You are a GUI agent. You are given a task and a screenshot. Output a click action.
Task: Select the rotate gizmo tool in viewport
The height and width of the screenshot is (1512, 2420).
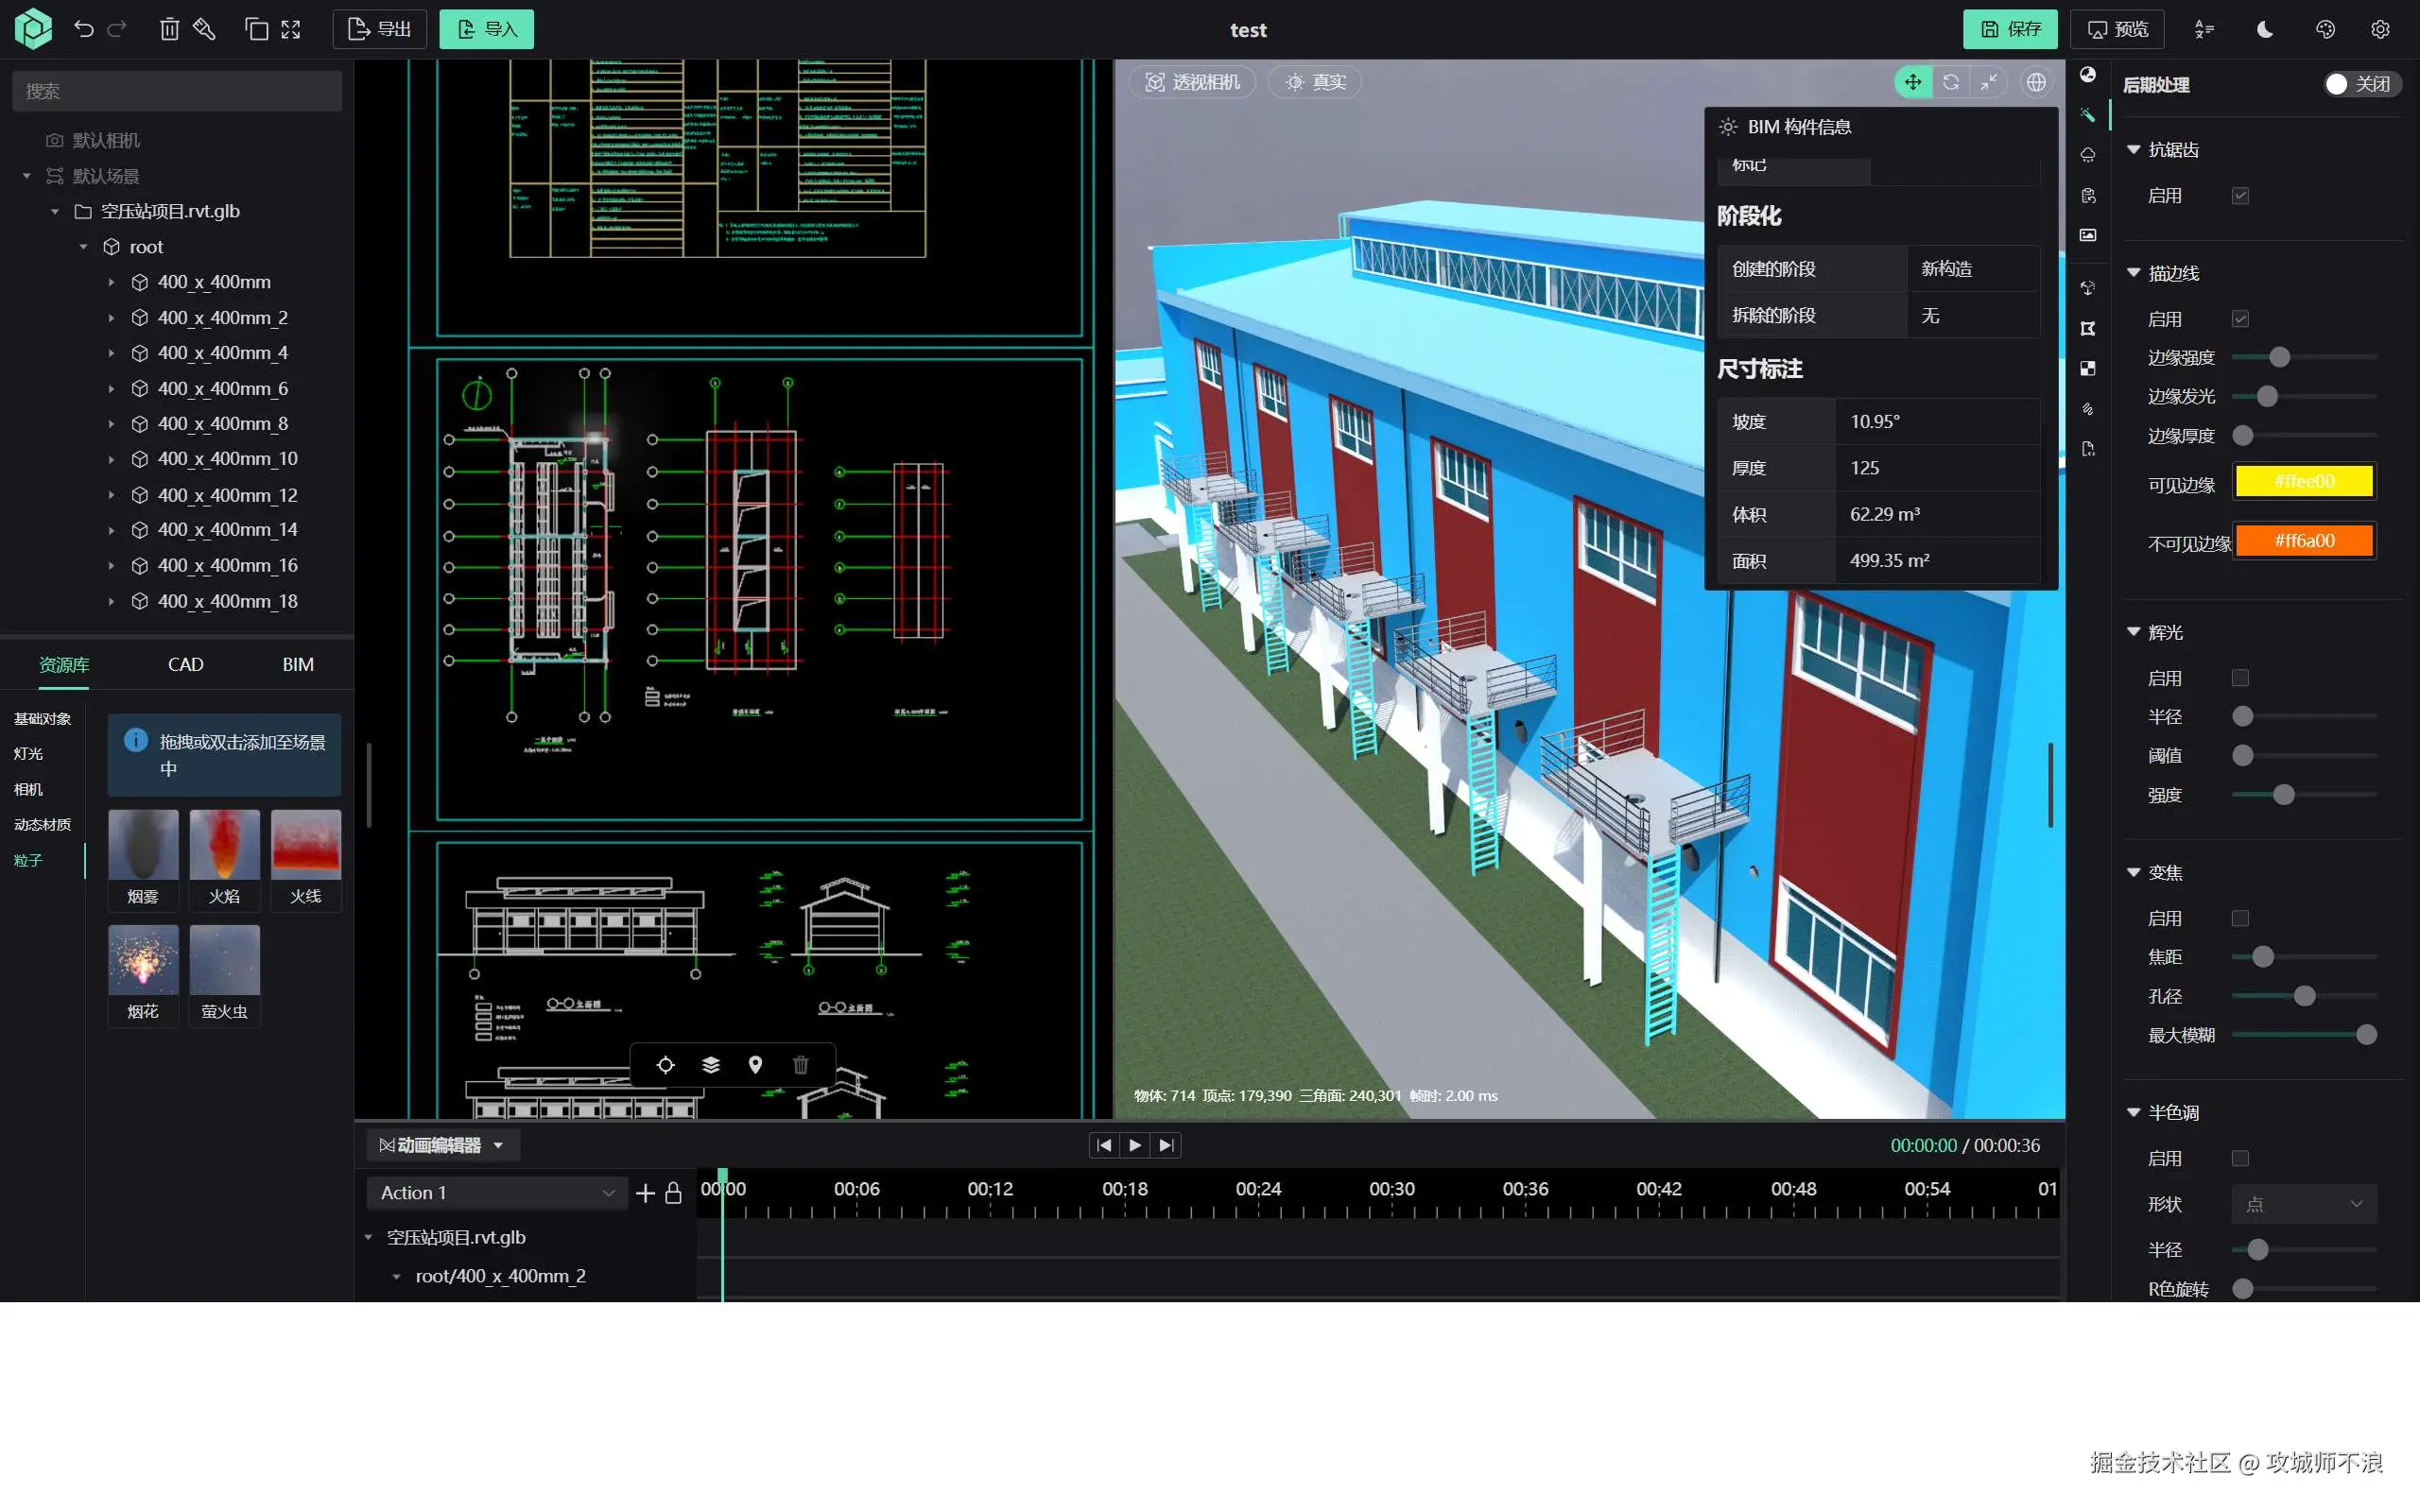coord(1951,82)
